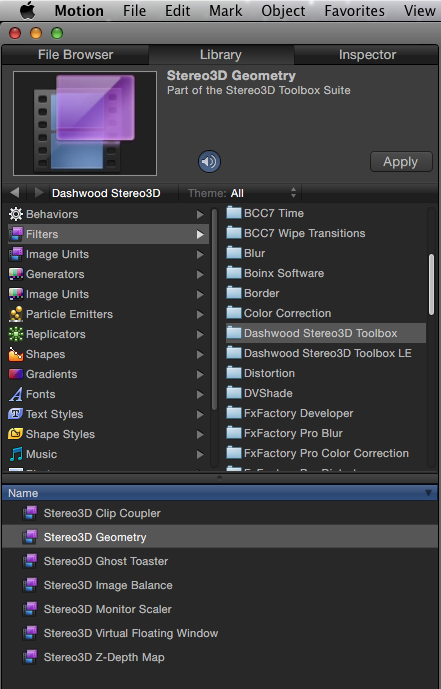Click the Stereo3D Ghost Toaster filter icon

point(30,561)
